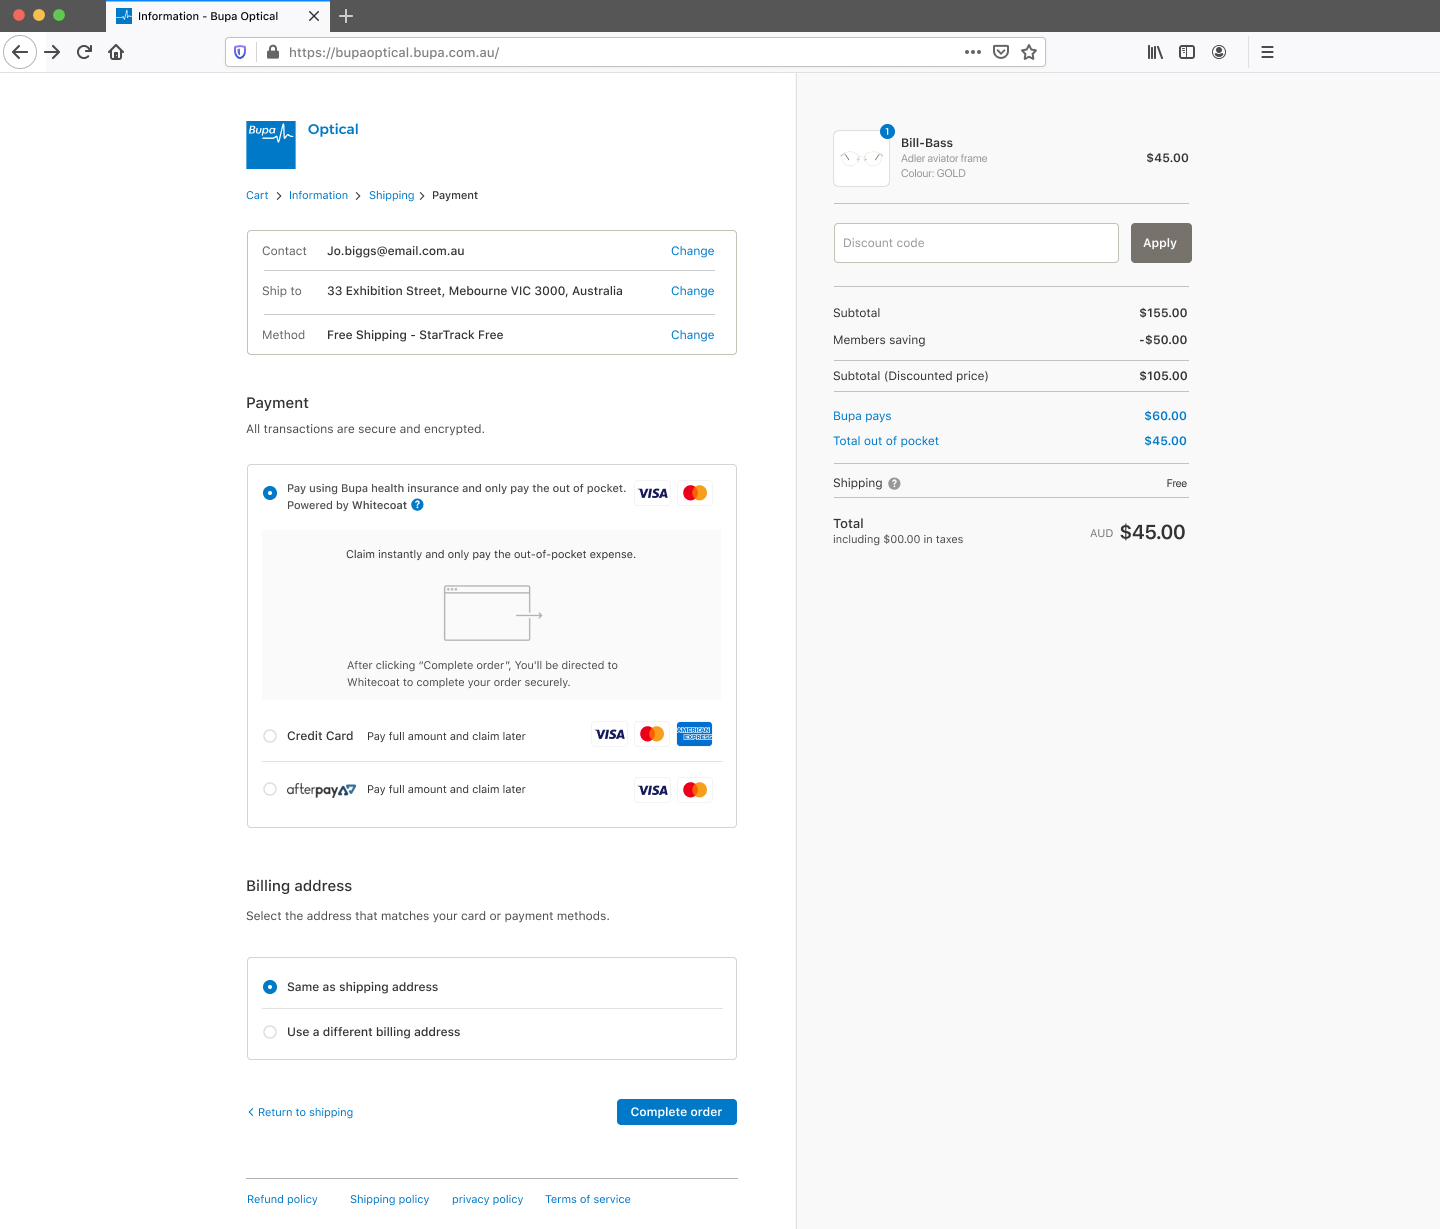This screenshot has width=1440, height=1229.
Task: Click the Subtotal $155.00 value
Action: click(x=1163, y=313)
